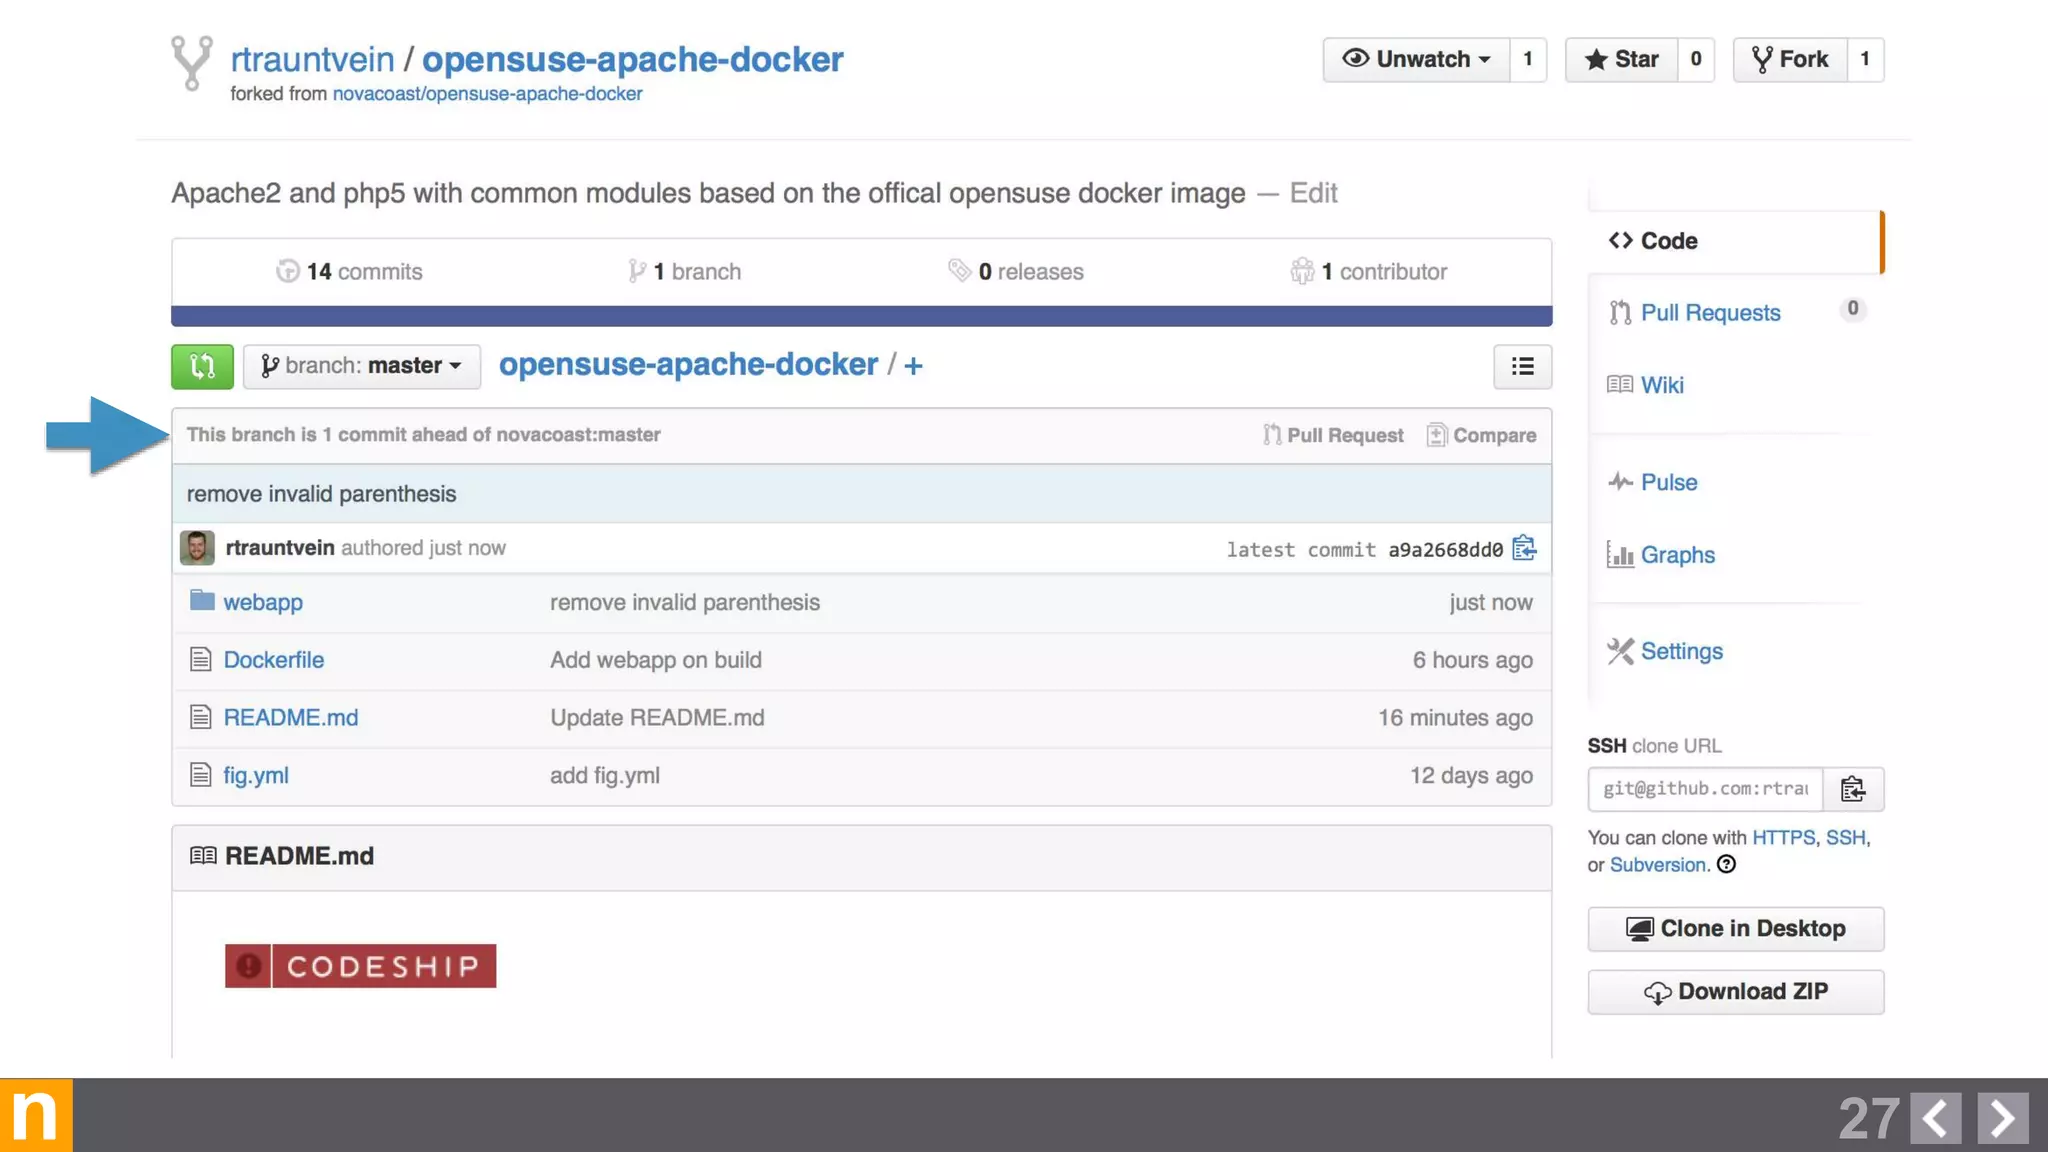Click the Download ZIP button
The width and height of the screenshot is (2048, 1152).
1735,991
